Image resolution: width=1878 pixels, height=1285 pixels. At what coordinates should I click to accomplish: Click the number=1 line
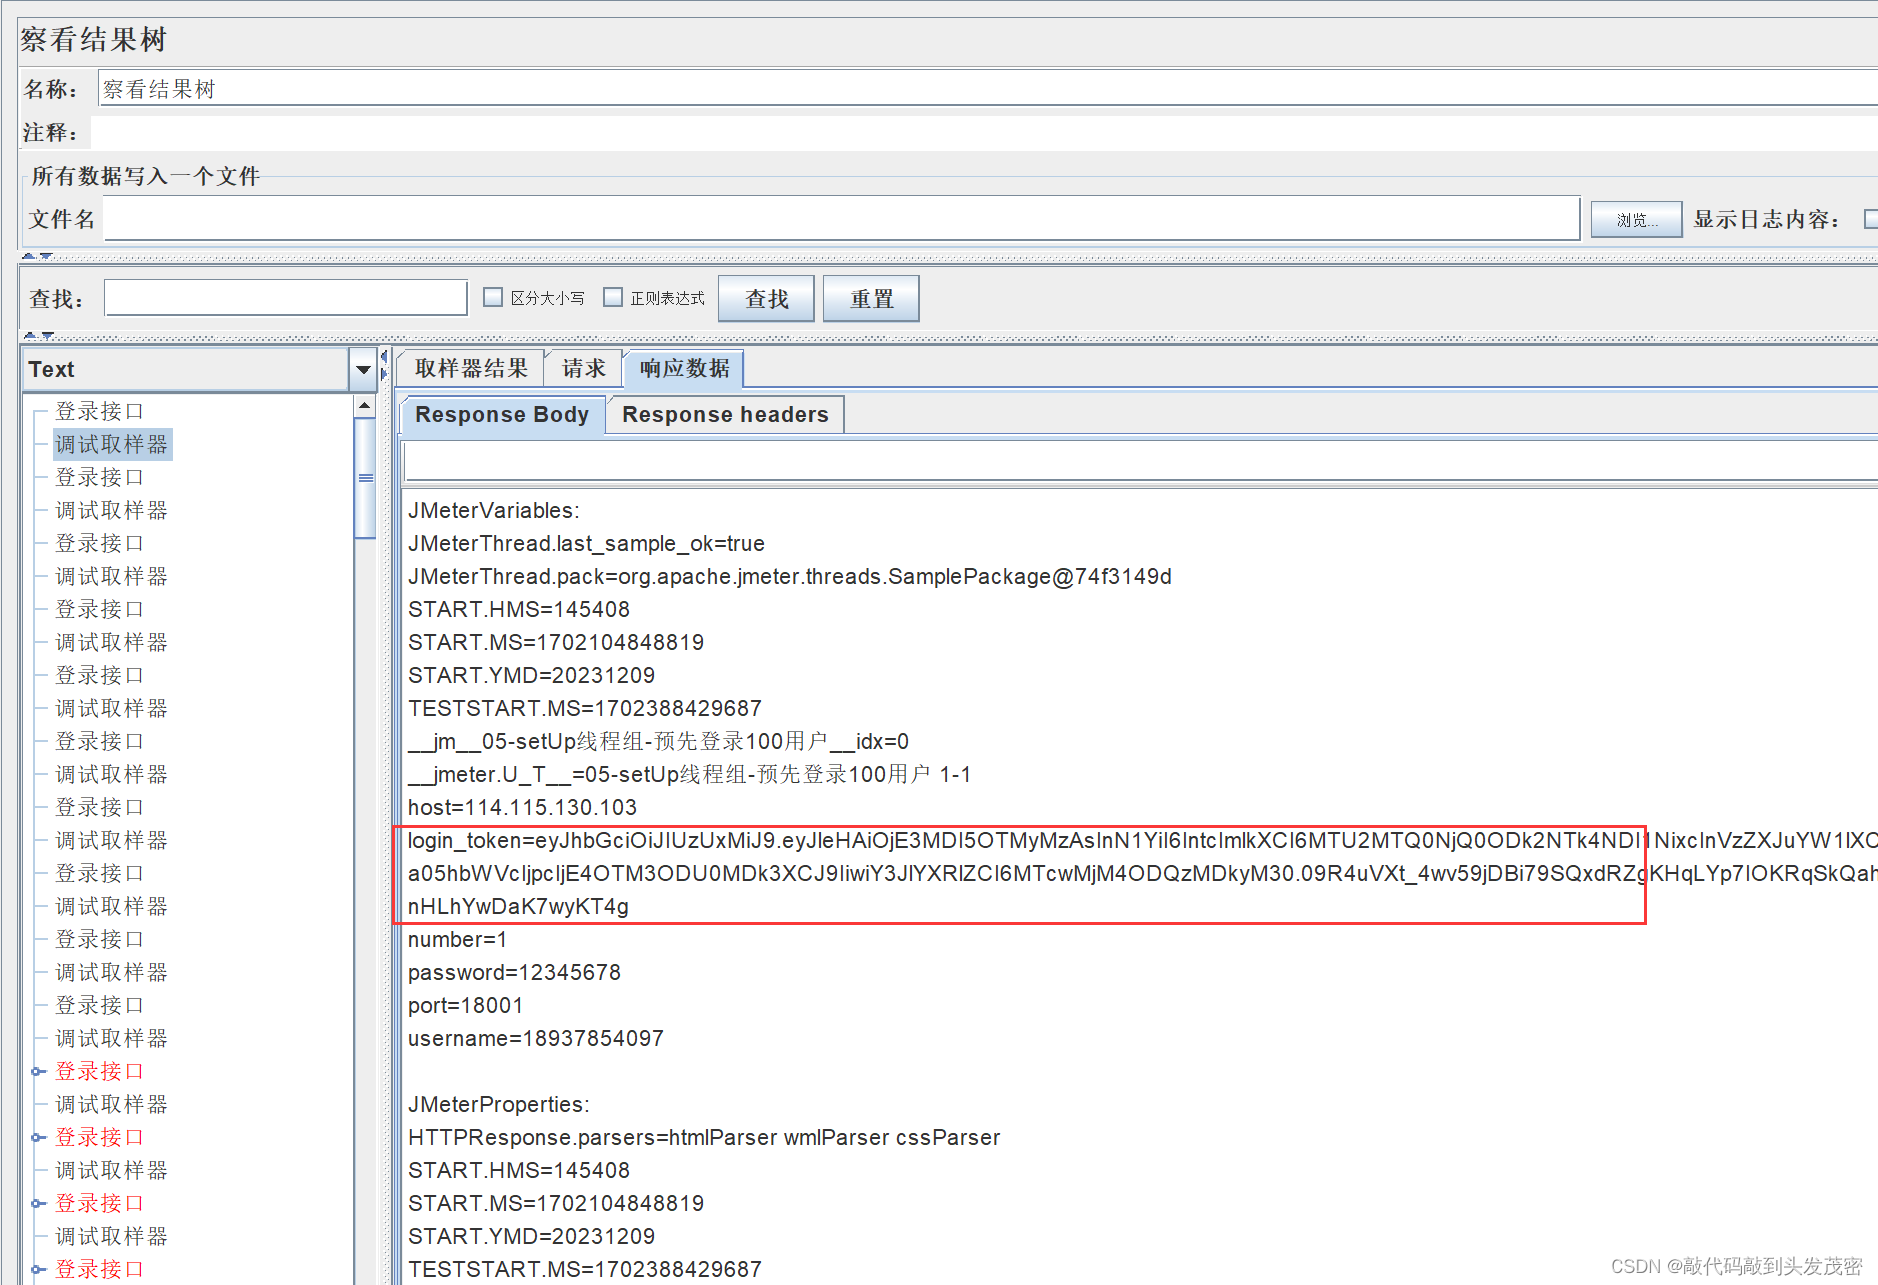tap(457, 939)
